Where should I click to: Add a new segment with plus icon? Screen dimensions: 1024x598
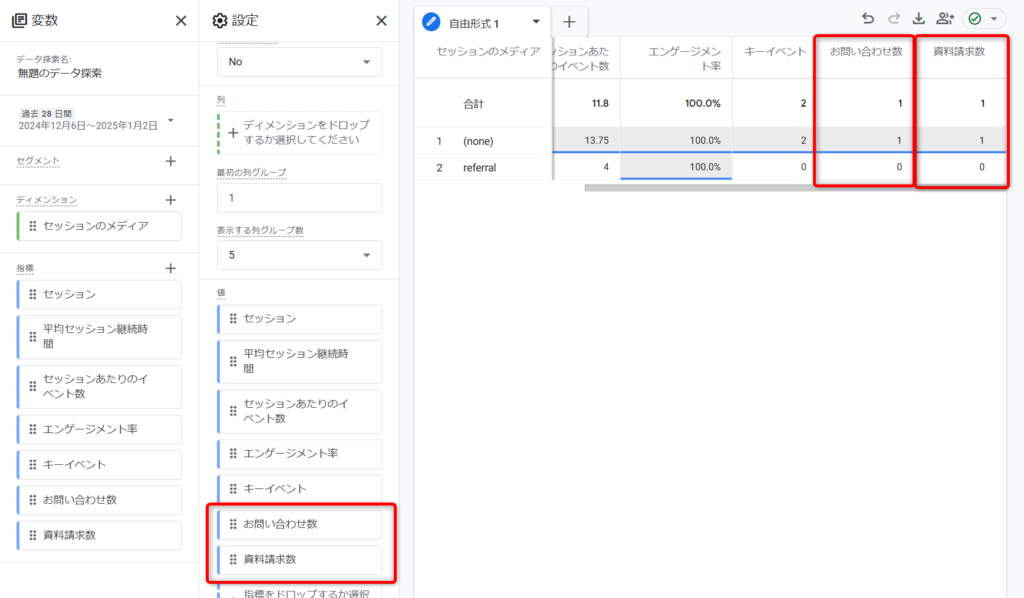(170, 161)
